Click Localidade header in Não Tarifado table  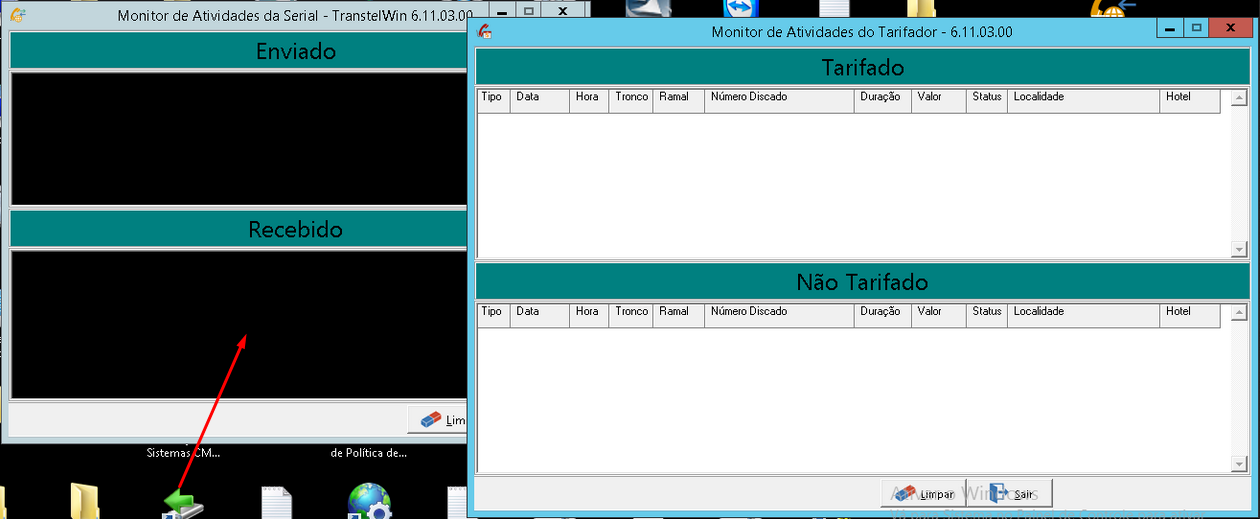[x=1084, y=315]
